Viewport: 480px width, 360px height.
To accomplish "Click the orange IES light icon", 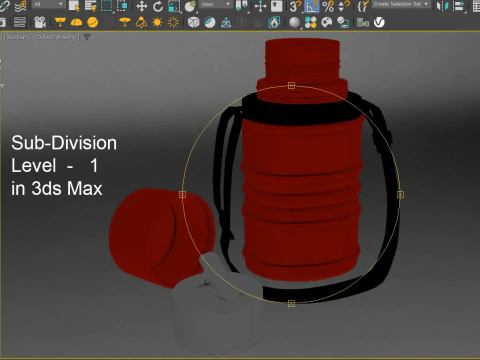I will [141, 22].
